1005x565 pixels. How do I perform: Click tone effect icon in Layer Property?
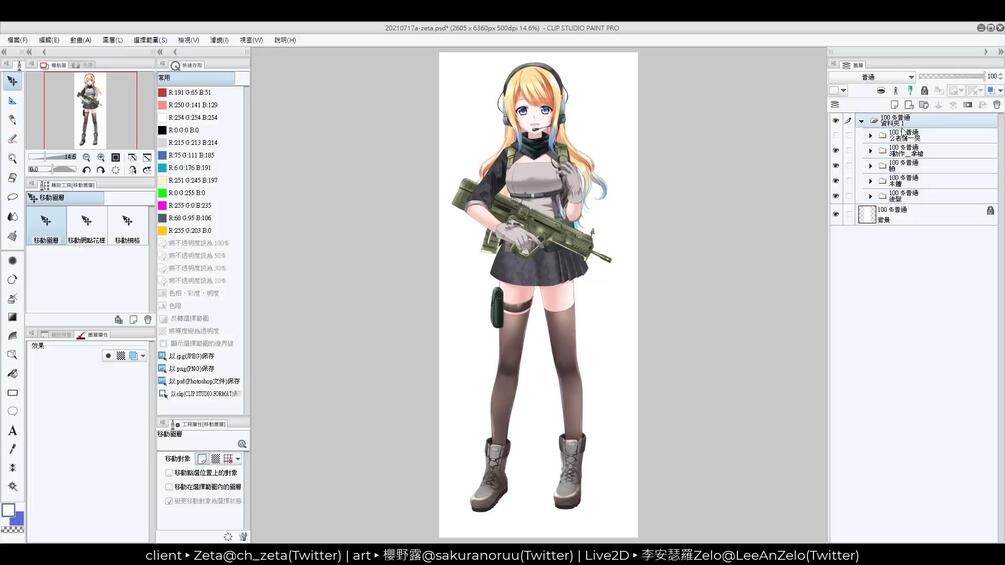(x=120, y=356)
